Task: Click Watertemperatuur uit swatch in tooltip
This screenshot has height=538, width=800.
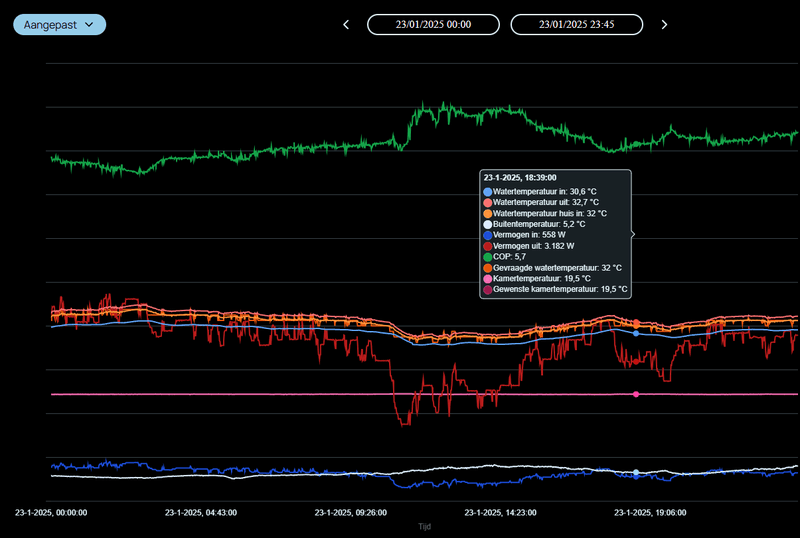Action: click(x=488, y=202)
